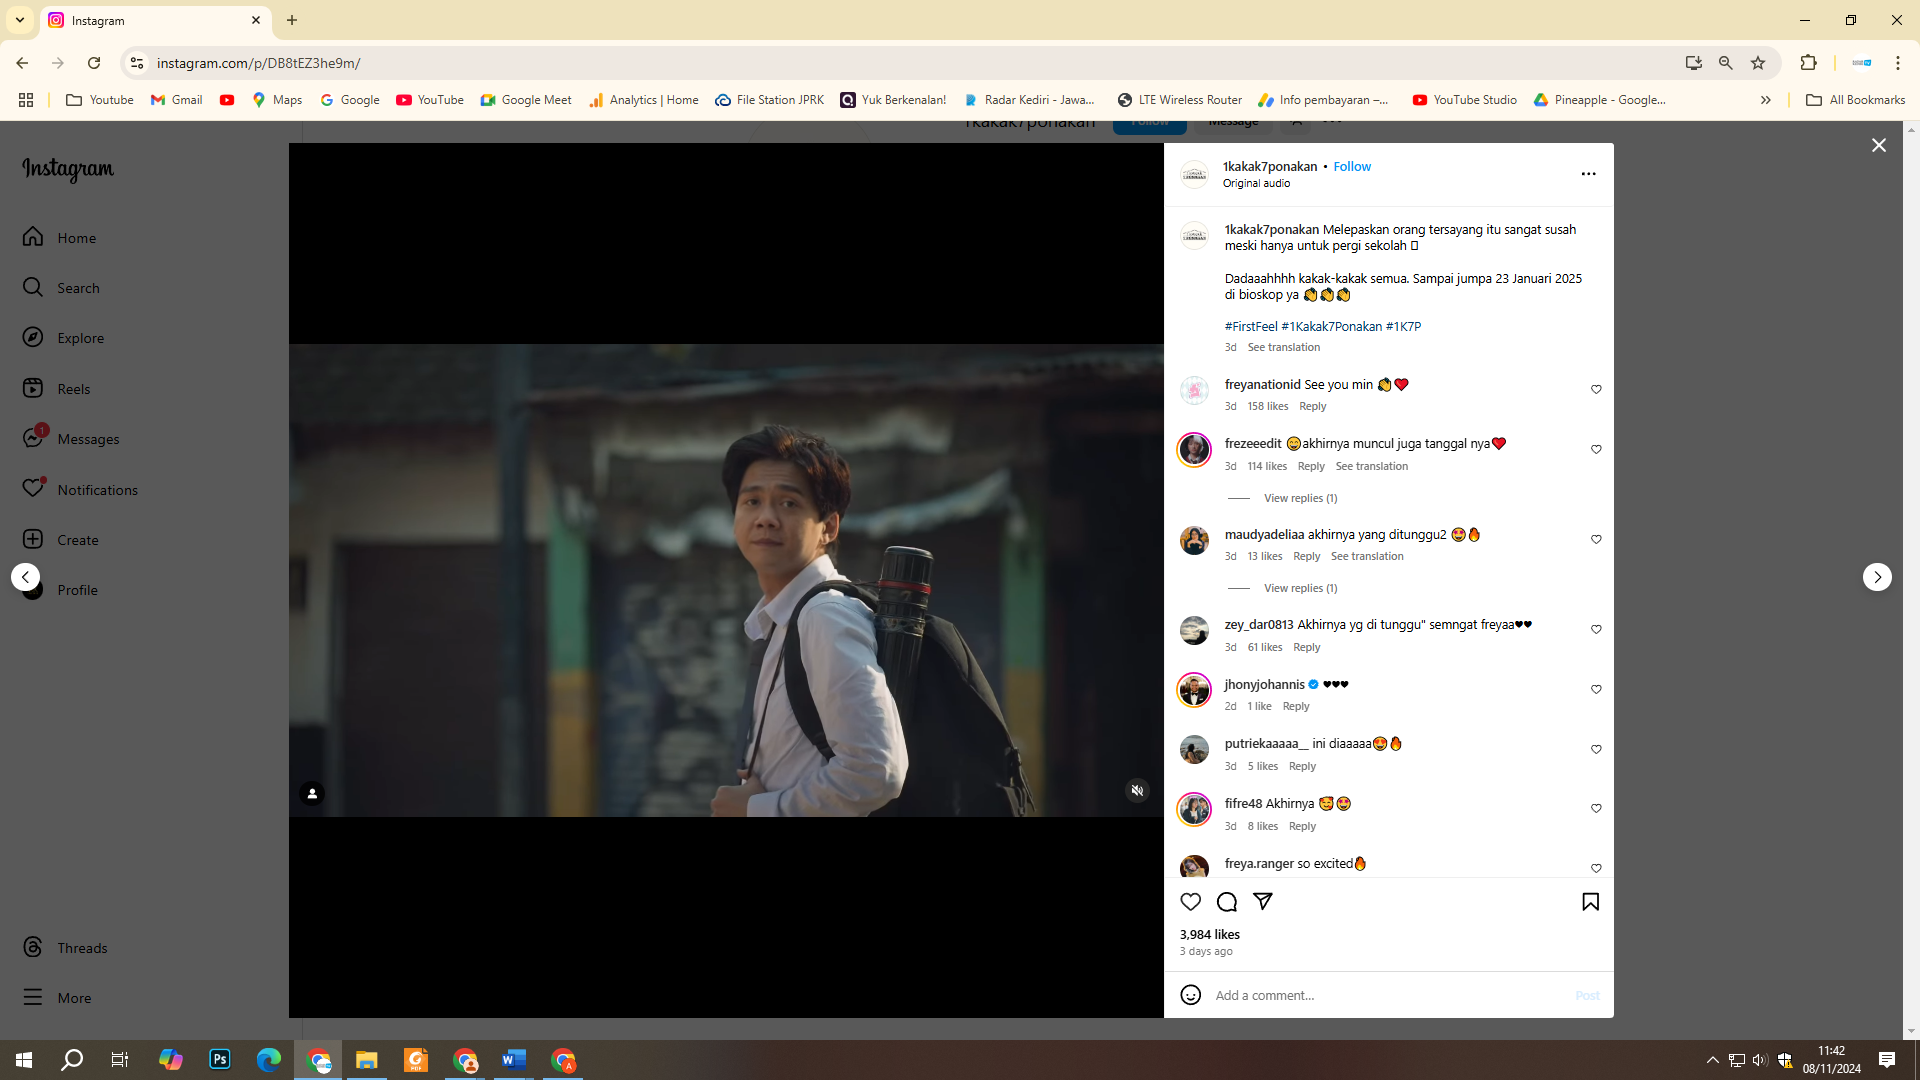Expand hidden bookmarks chevron
The width and height of the screenshot is (1920, 1080).
pyautogui.click(x=1765, y=100)
